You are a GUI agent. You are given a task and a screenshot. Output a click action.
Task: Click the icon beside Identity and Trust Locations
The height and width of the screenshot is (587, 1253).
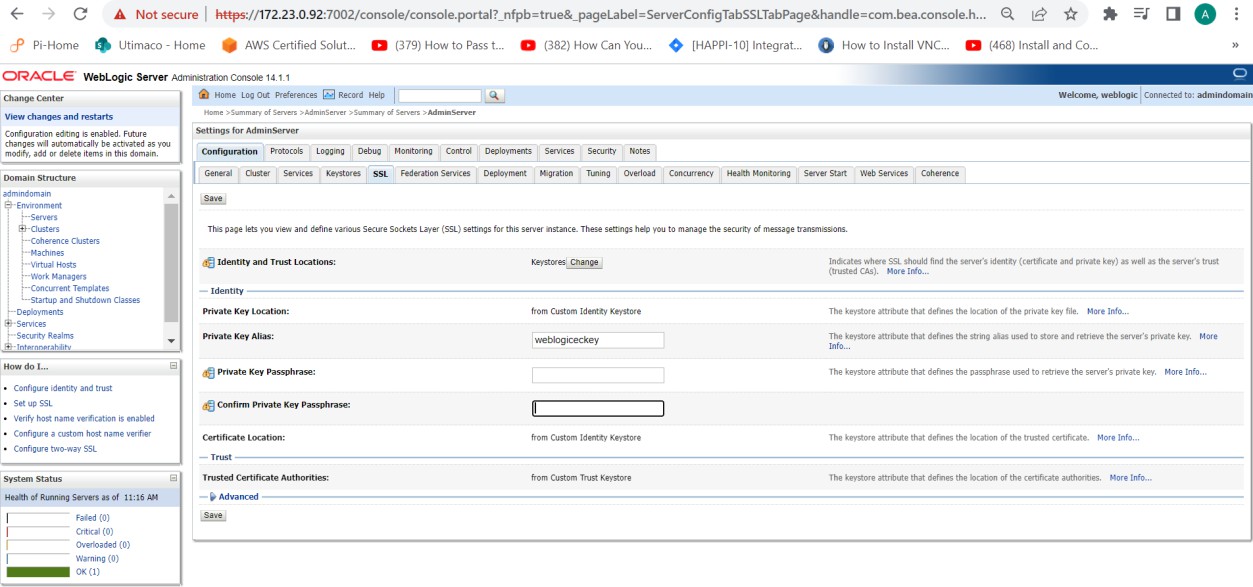point(209,262)
